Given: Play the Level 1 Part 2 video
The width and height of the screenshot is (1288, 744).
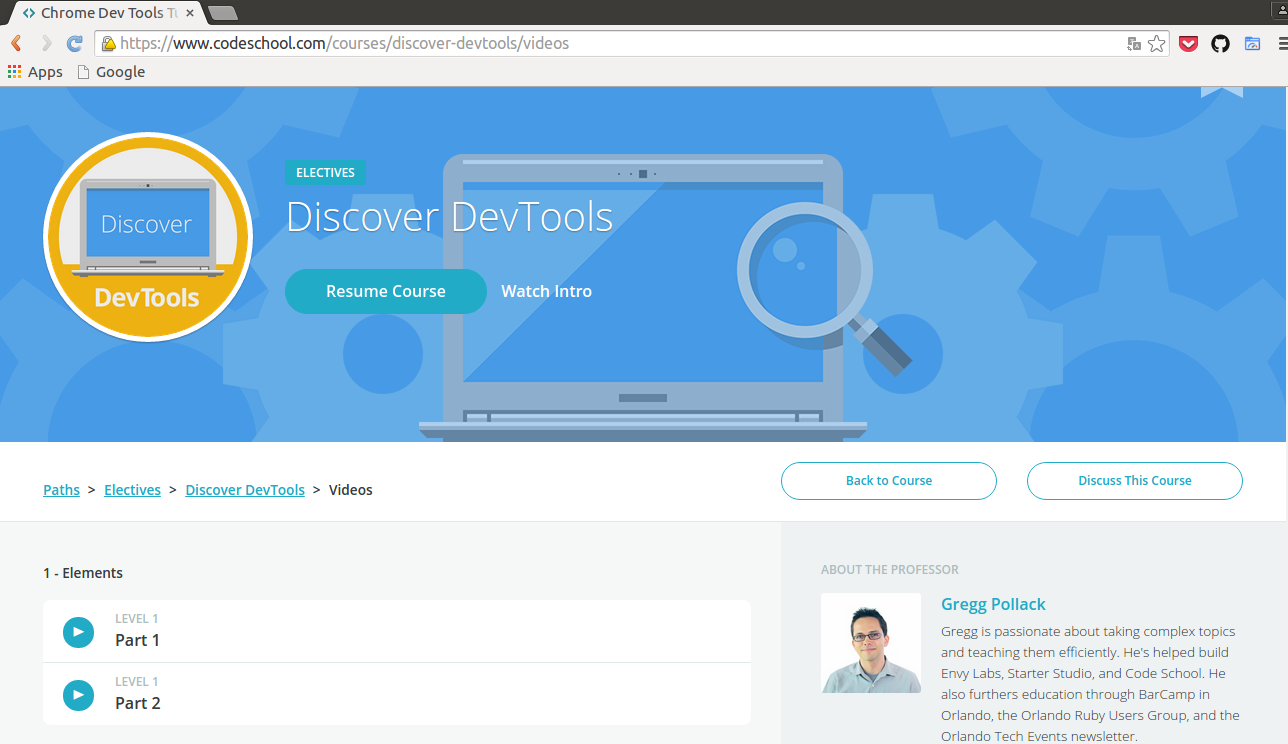Looking at the screenshot, I should [78, 695].
